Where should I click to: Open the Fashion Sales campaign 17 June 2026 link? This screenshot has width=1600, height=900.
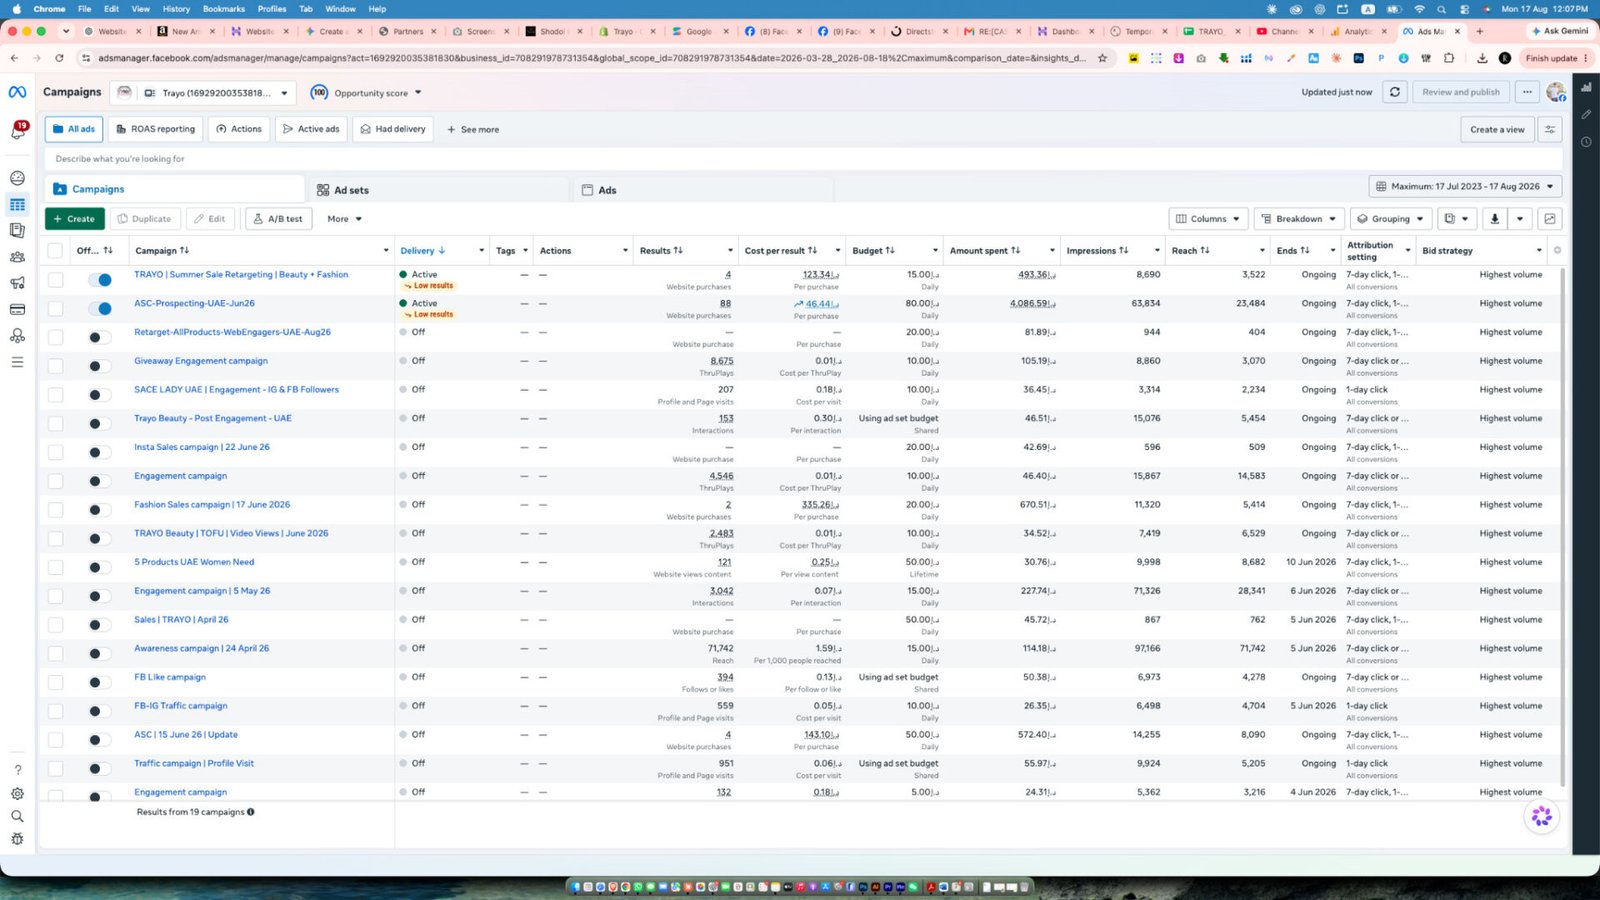coord(212,505)
